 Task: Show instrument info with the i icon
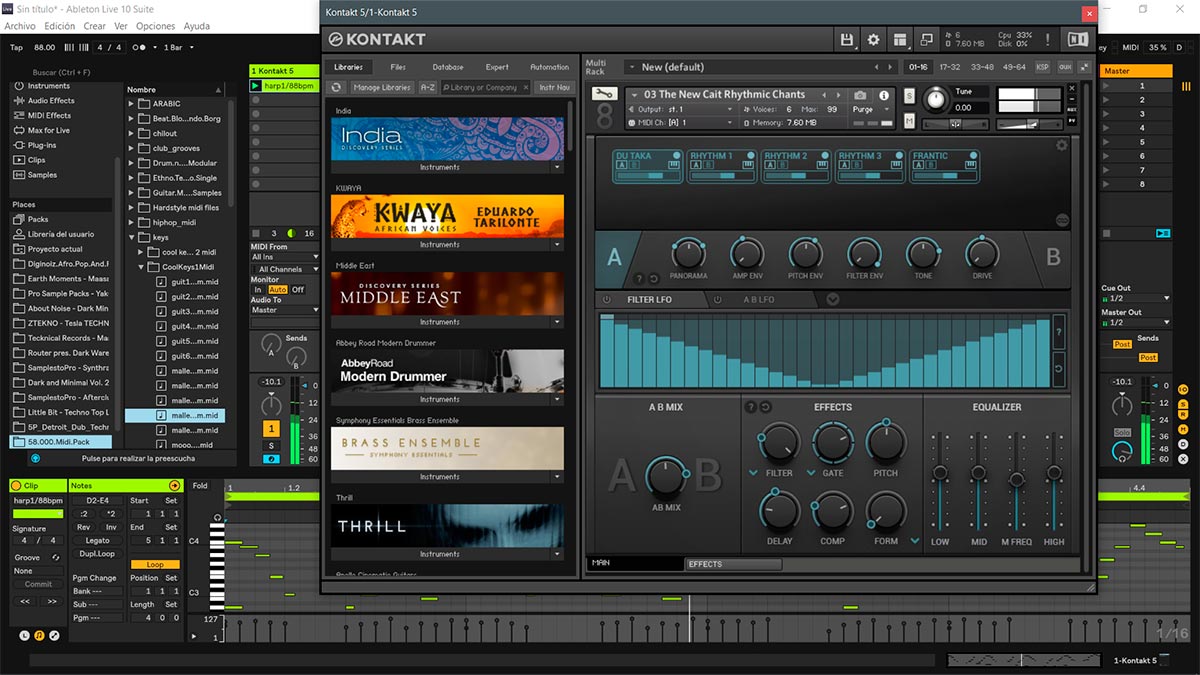pos(883,95)
